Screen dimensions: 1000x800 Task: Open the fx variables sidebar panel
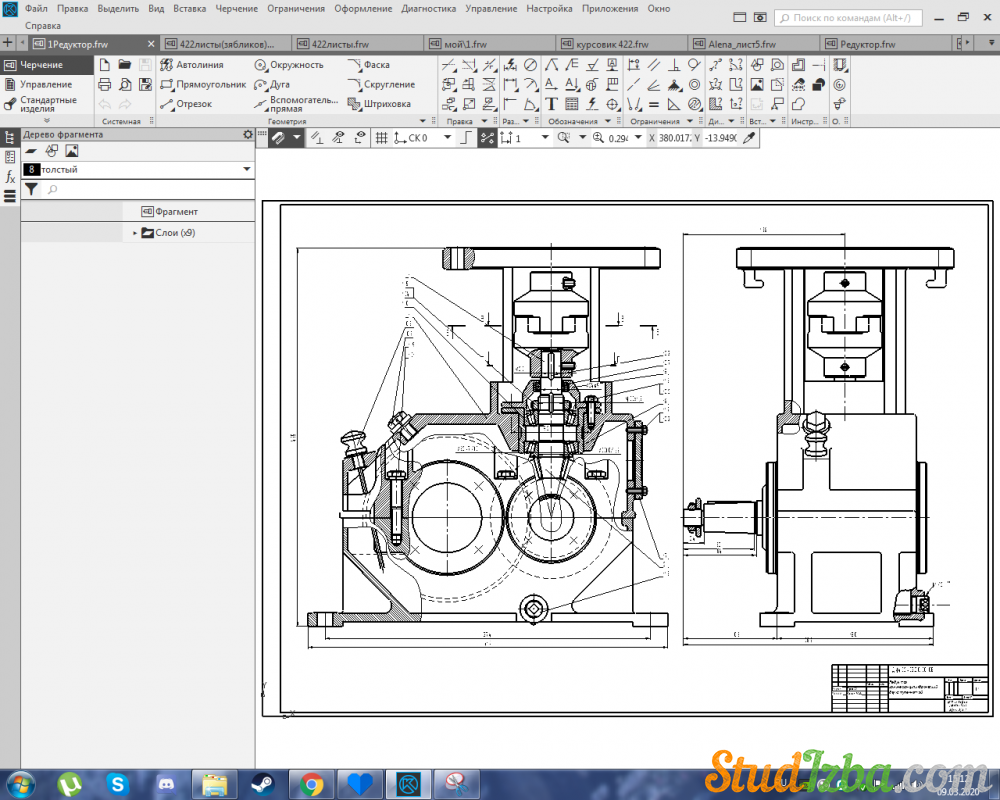10,177
